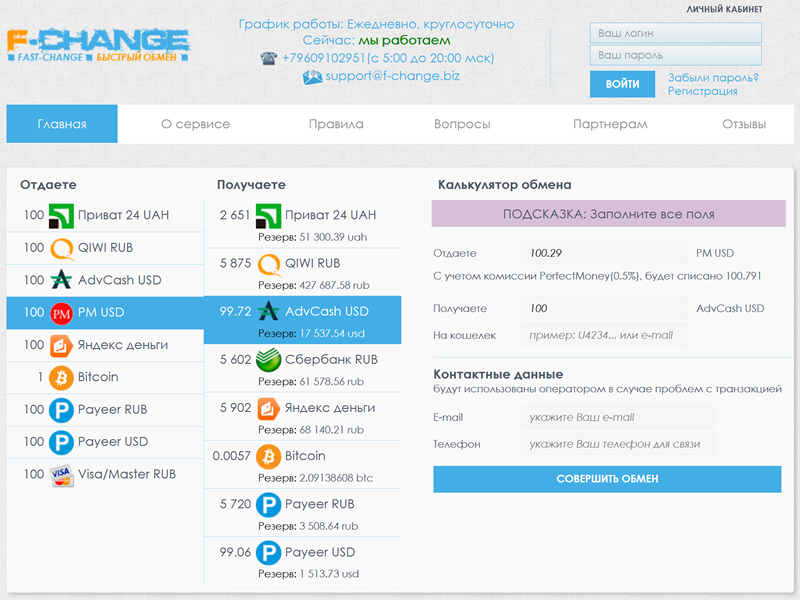Focus the Ваш пароль input field

[x=676, y=55]
